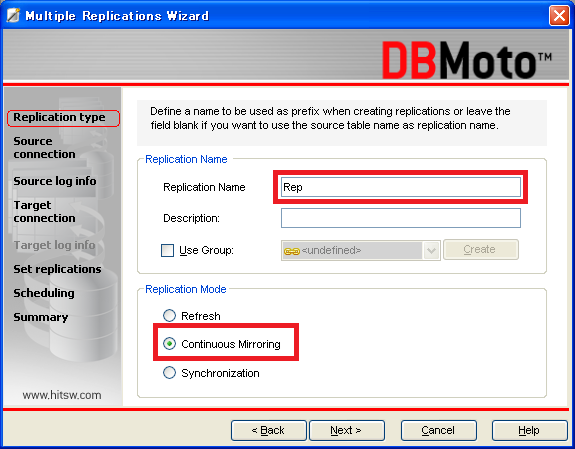Select the Refresh replication mode

(x=169, y=315)
